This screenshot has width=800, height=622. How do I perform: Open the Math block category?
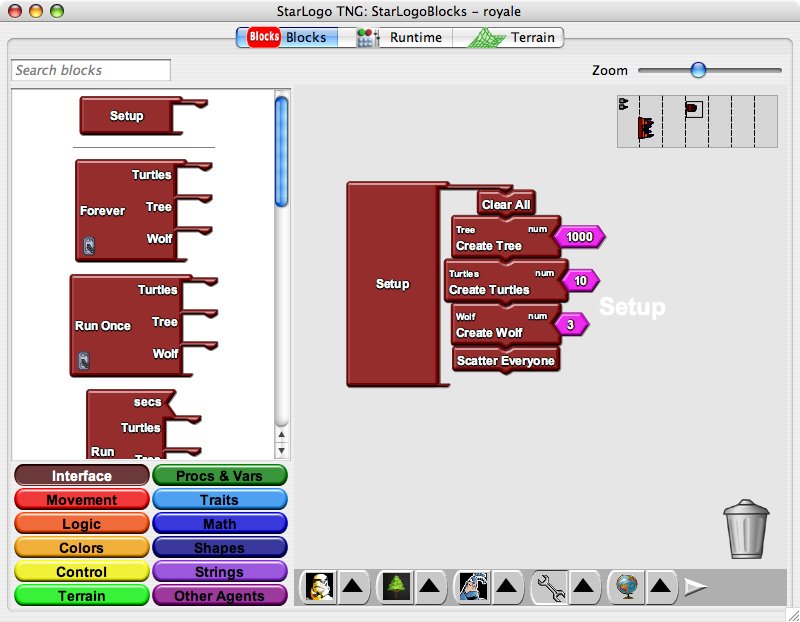click(x=219, y=524)
